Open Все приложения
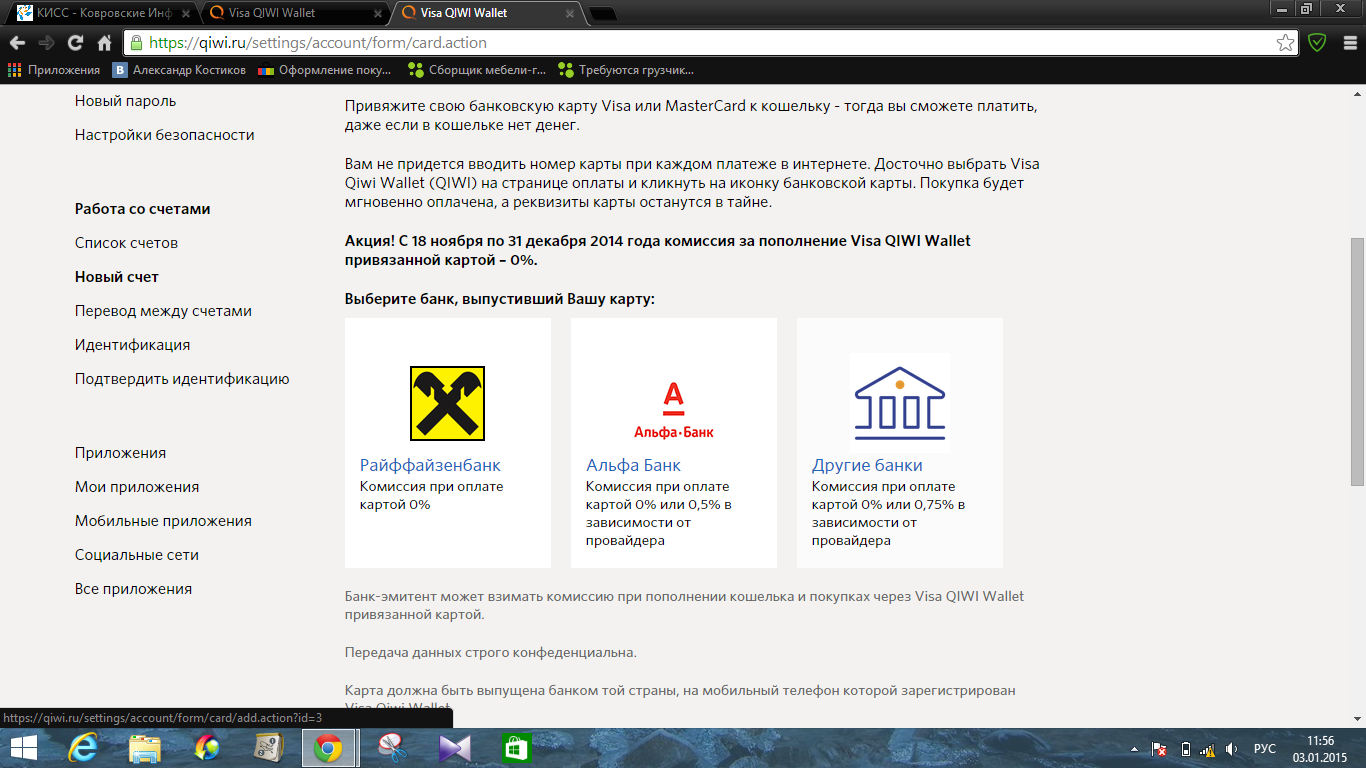 click(x=133, y=589)
